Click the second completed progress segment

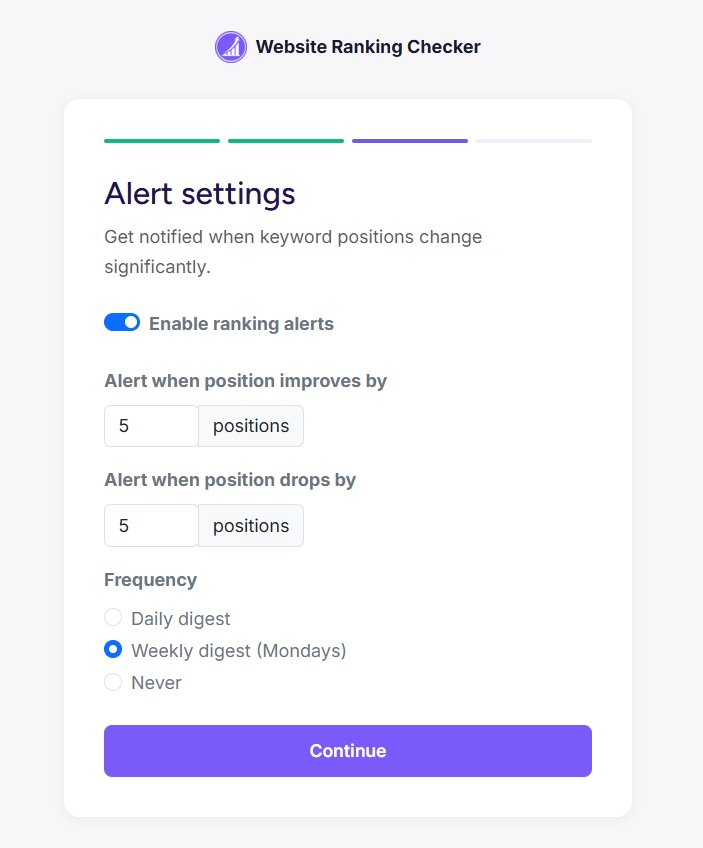285,140
